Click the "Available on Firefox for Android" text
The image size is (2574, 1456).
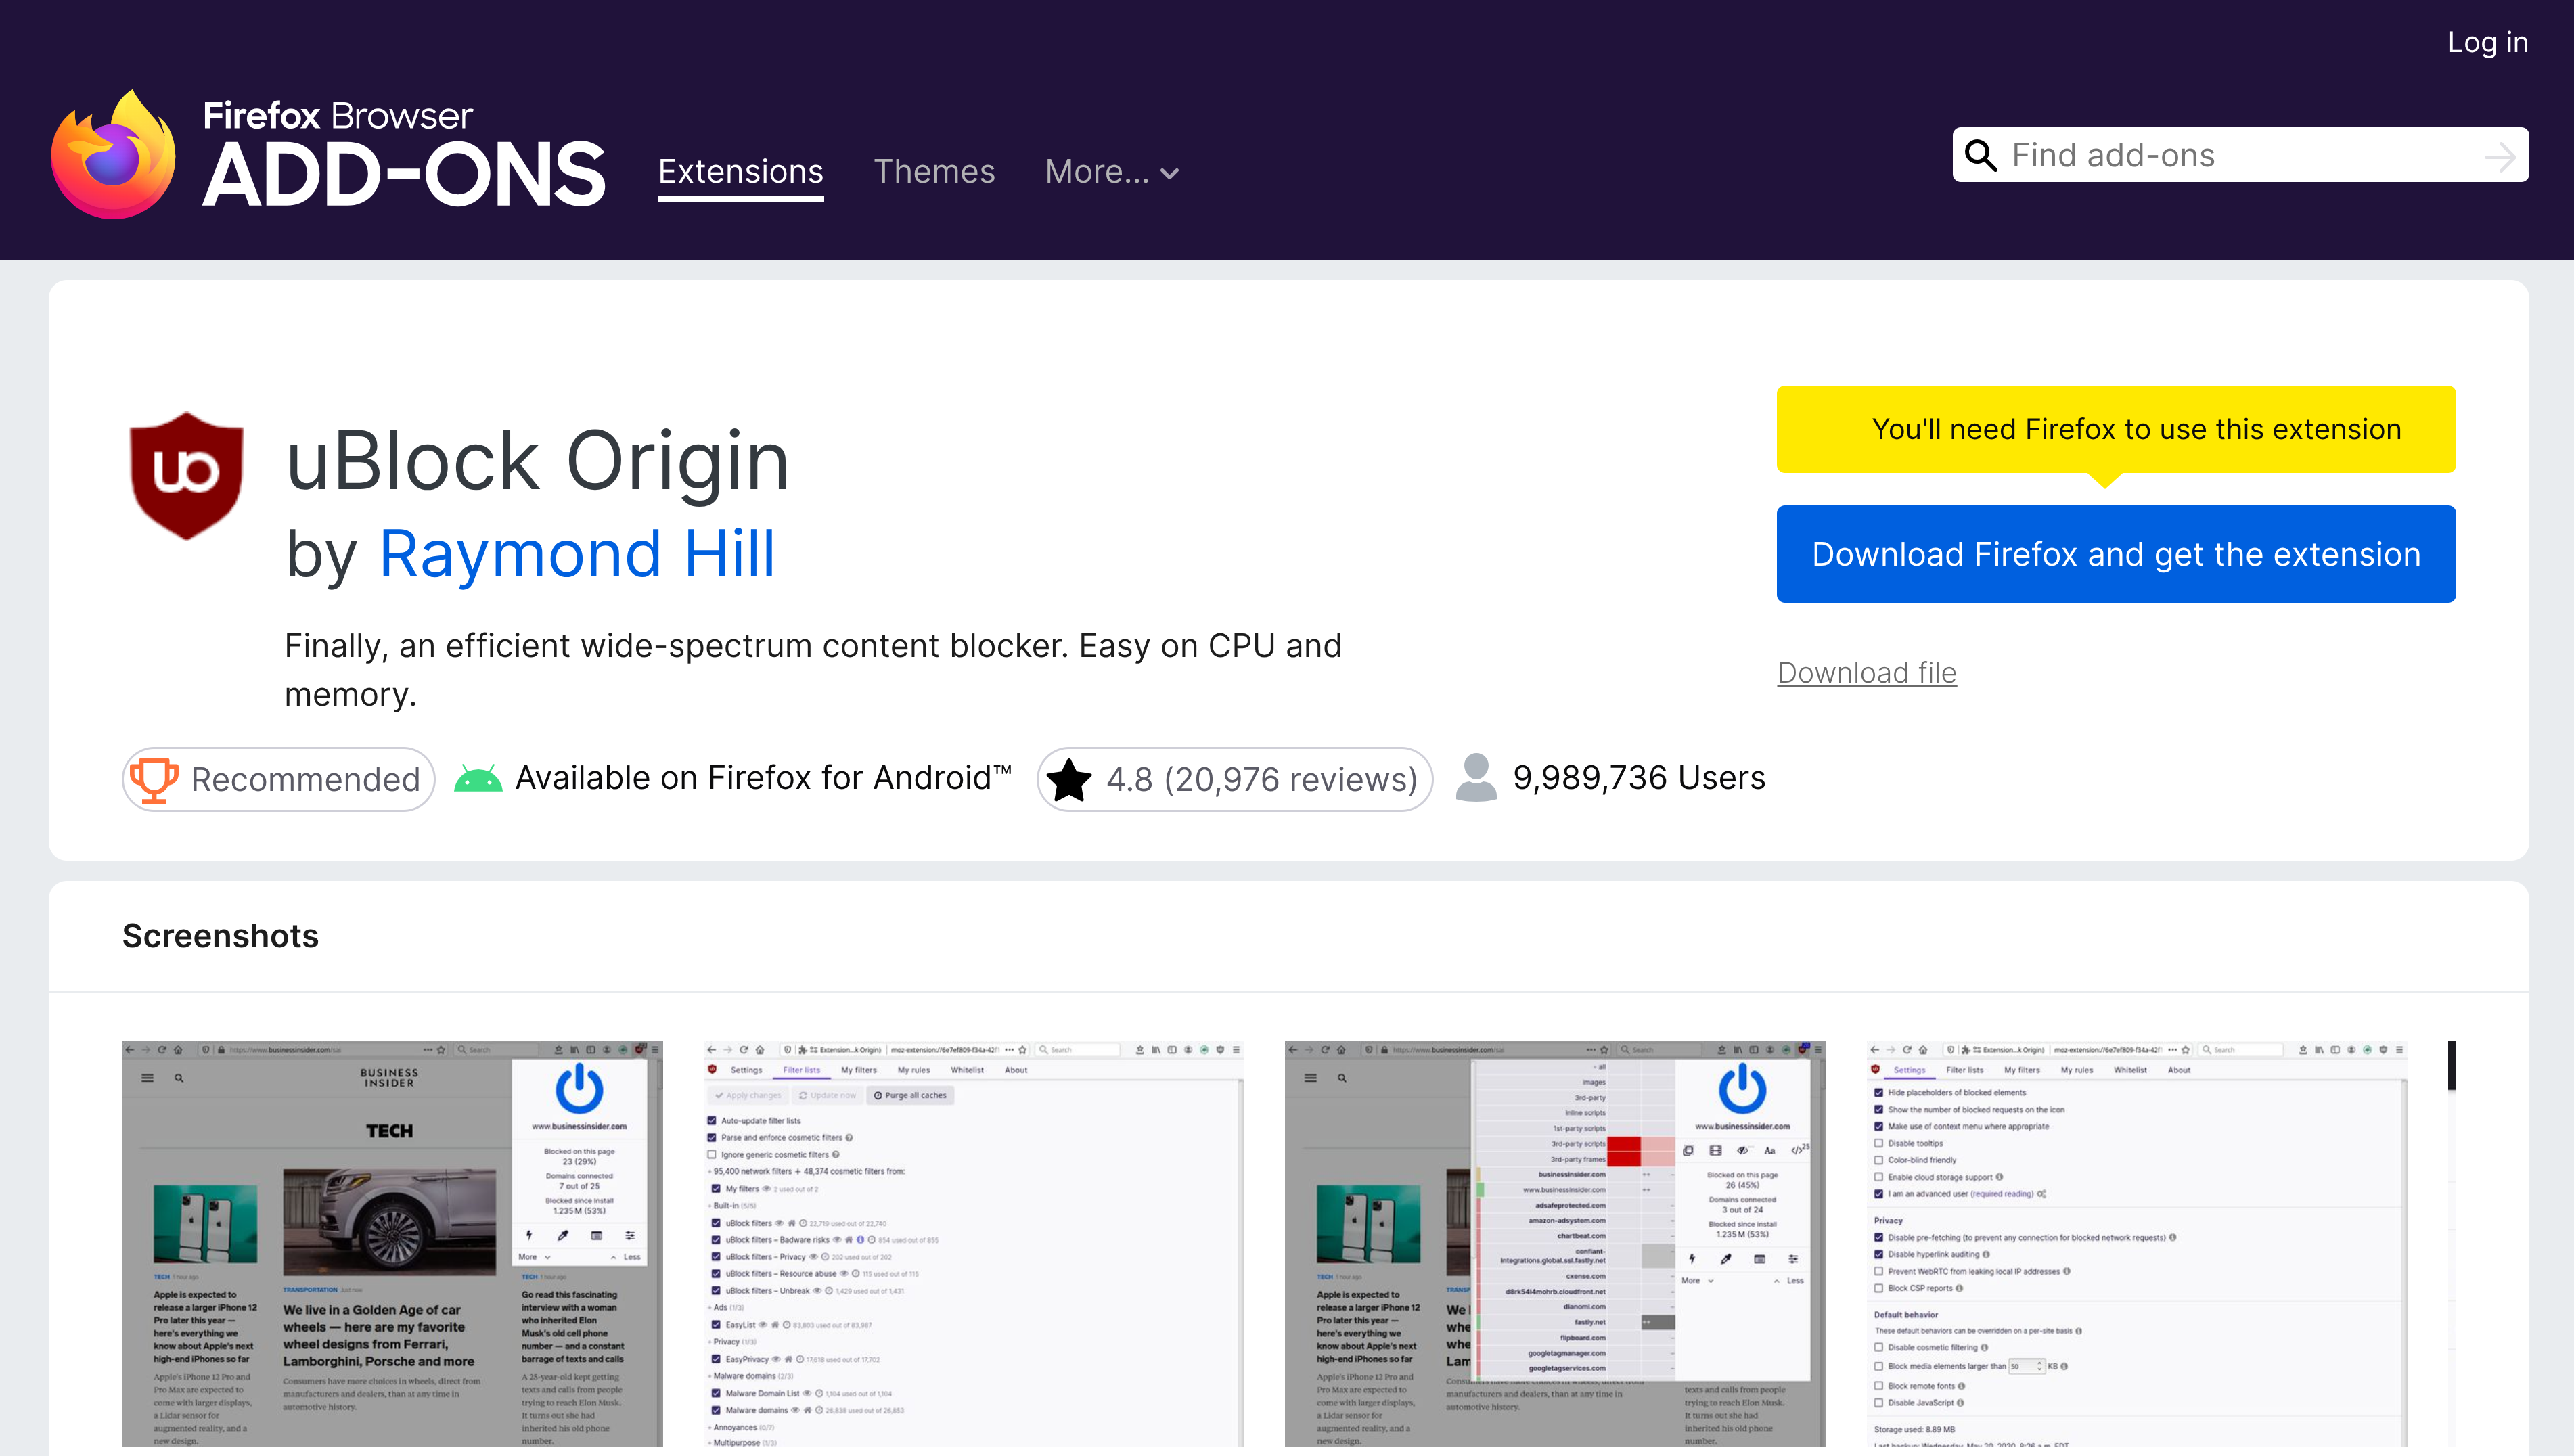(x=764, y=778)
